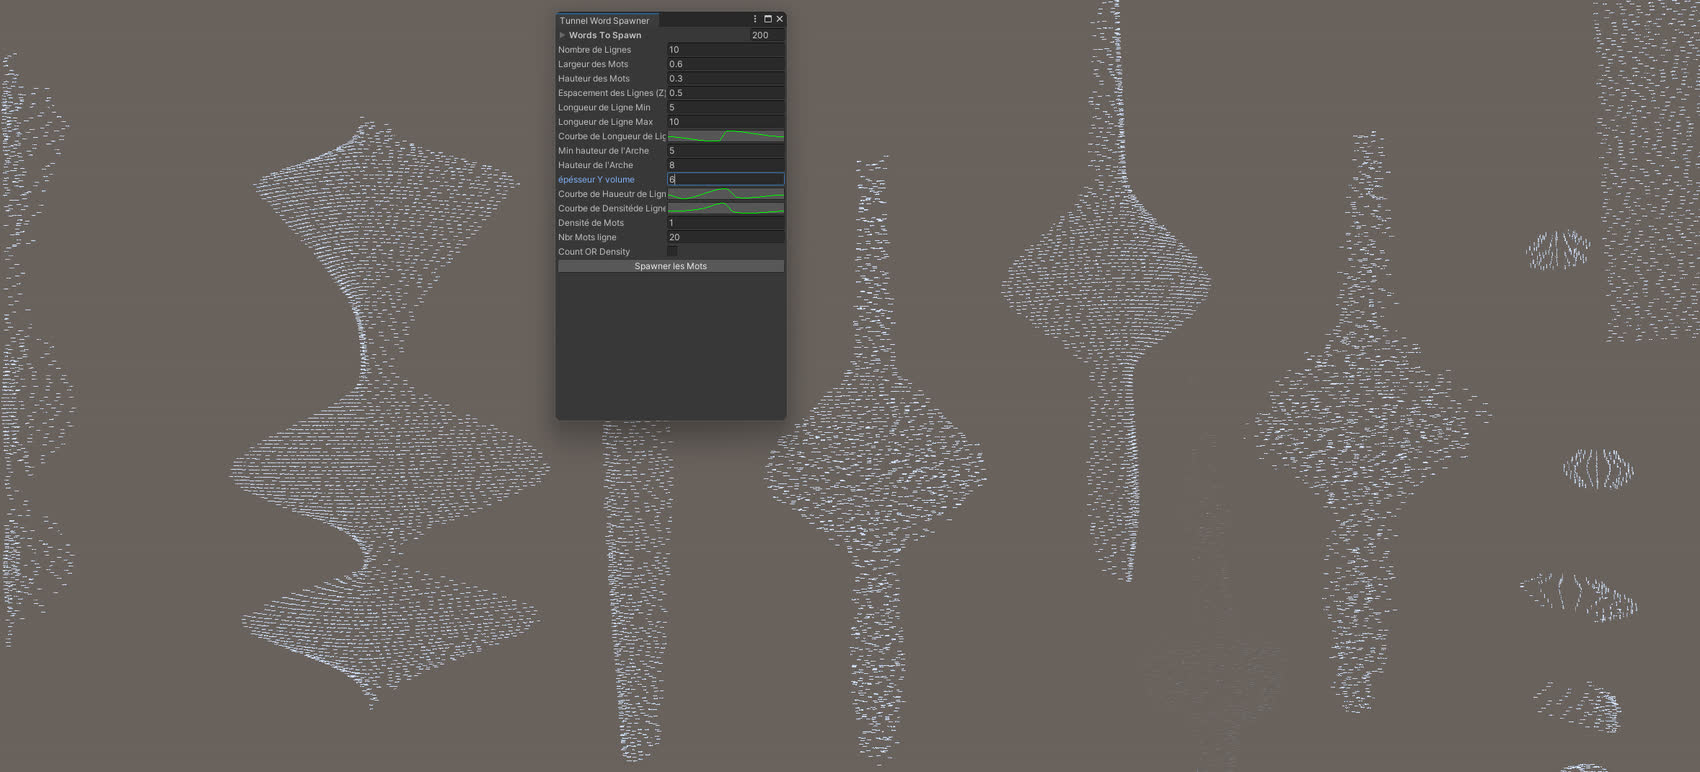Viewport: 1700px width, 772px height.
Task: Click the Nombre de Lignes label
Action: coord(594,50)
